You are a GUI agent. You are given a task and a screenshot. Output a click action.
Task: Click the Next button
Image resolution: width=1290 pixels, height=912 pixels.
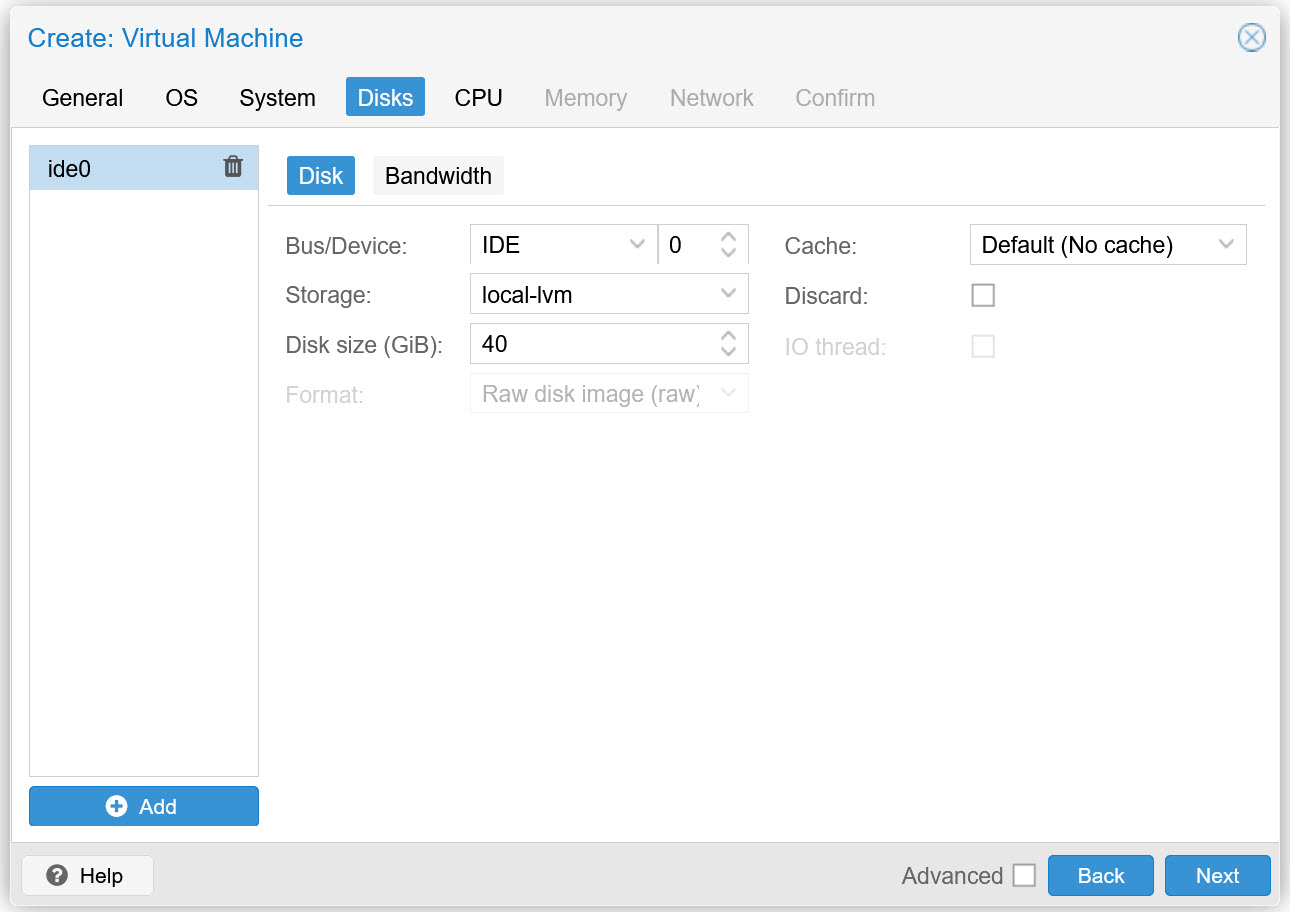tap(1217, 875)
